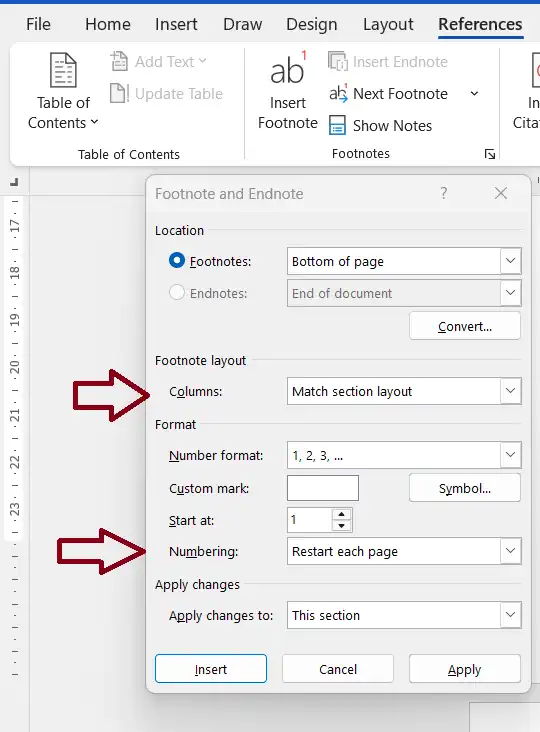Click the Show Notes icon
Image resolution: width=540 pixels, height=732 pixels.
pyautogui.click(x=337, y=126)
